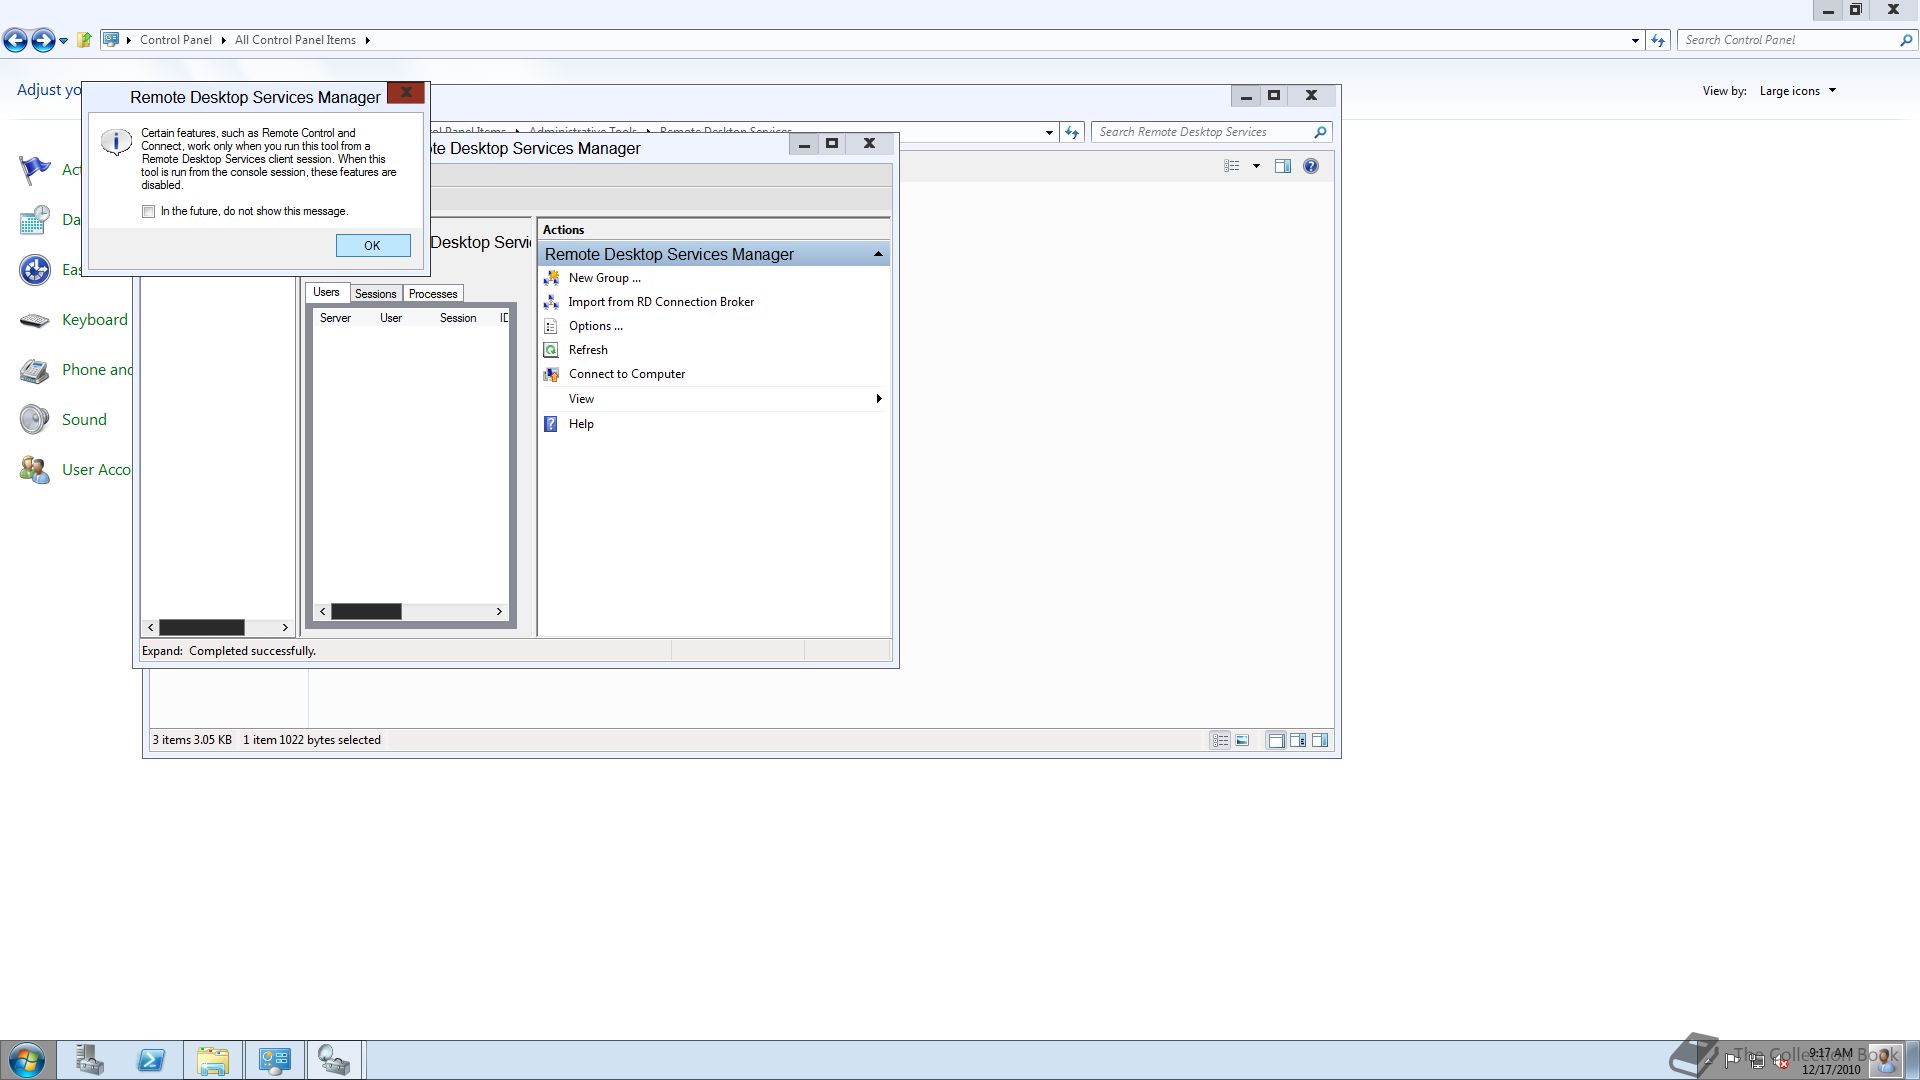Click the Server column header
1920x1080 pixels.
pyautogui.click(x=335, y=318)
